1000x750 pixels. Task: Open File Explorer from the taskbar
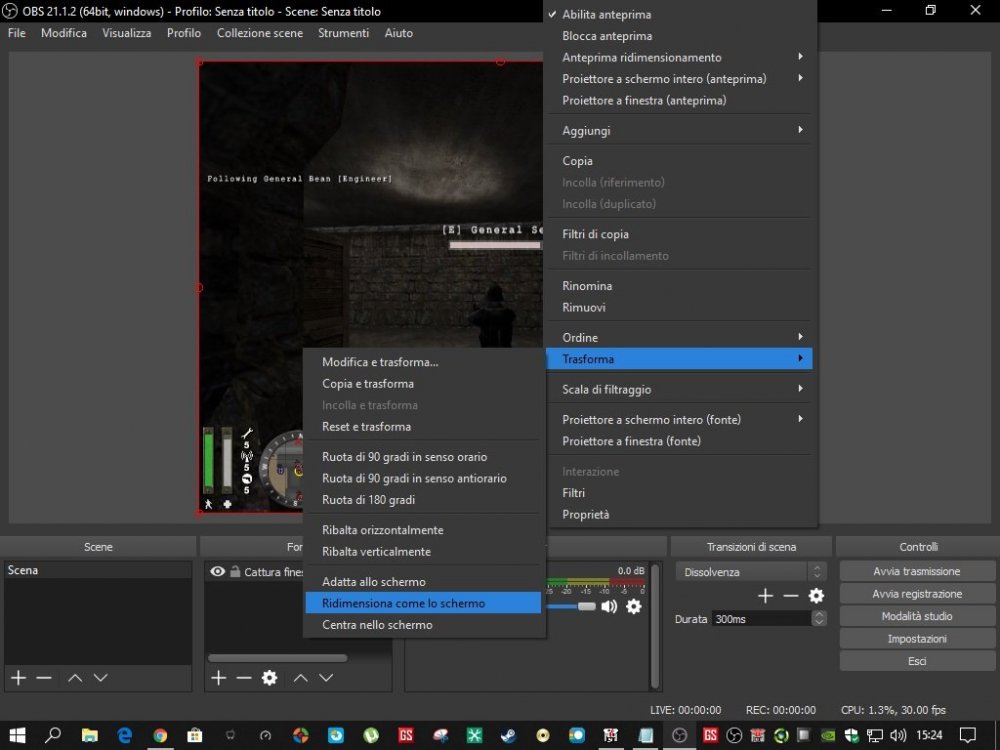pyautogui.click(x=89, y=735)
